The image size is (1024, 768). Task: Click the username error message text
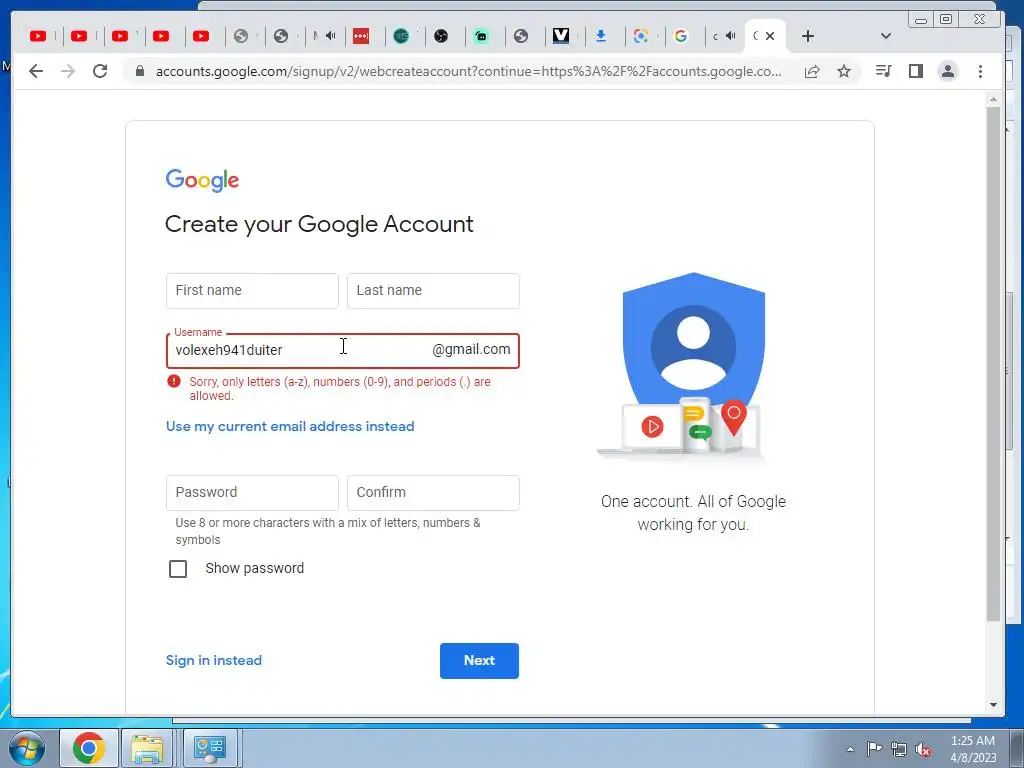point(340,389)
